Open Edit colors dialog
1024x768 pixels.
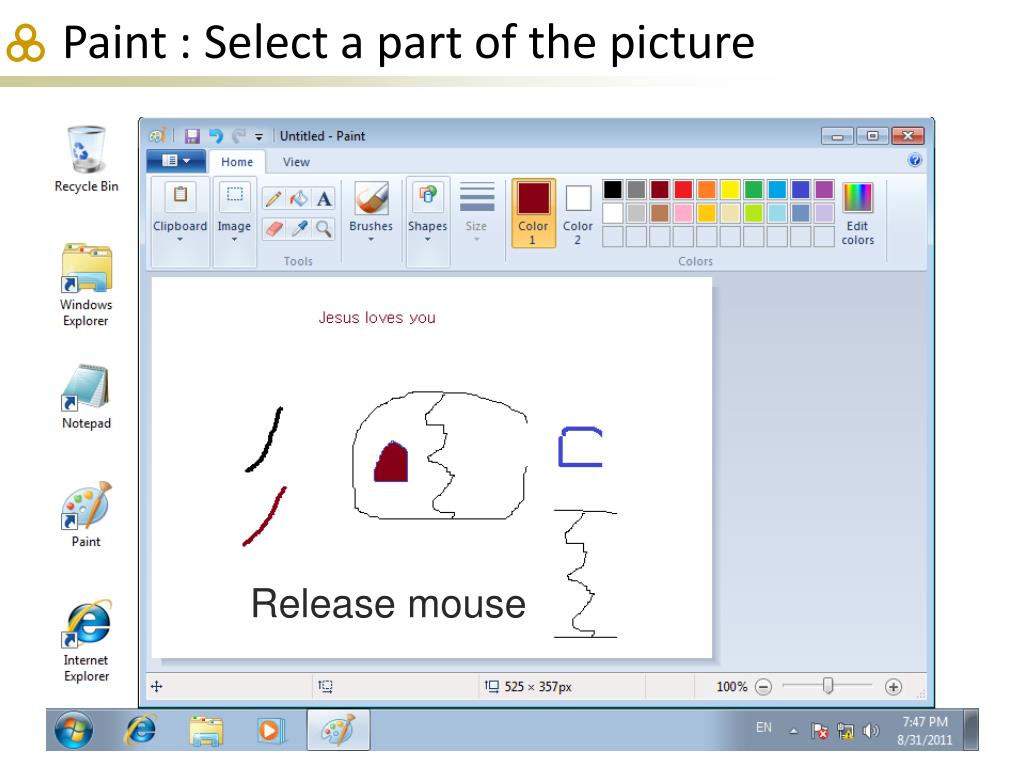click(x=857, y=214)
